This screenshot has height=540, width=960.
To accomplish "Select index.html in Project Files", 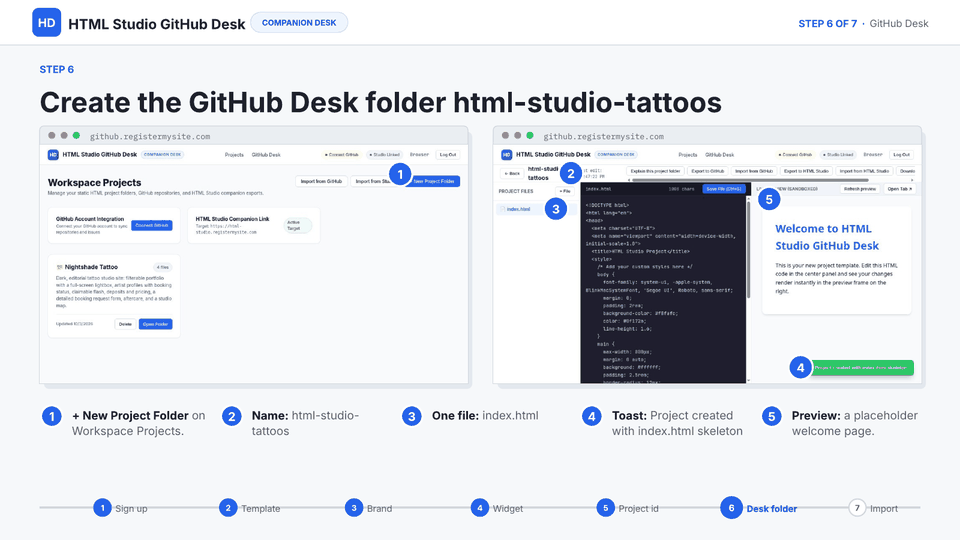I will tap(519, 209).
